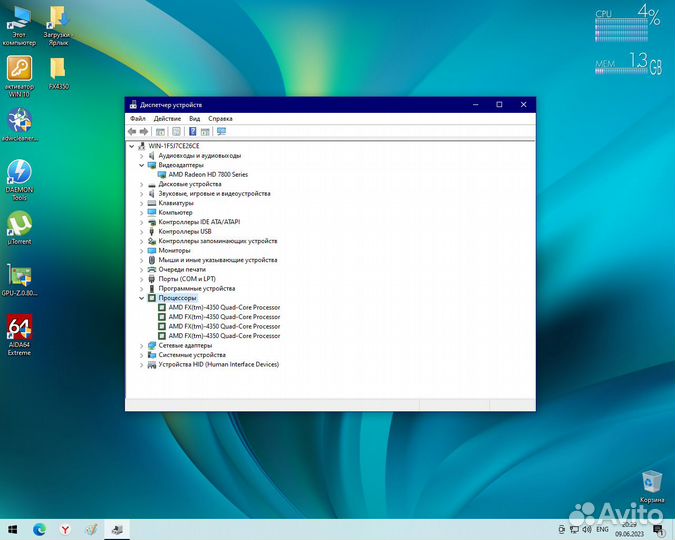The height and width of the screenshot is (540, 675).
Task: Expand Порты (COM и LPT) arrow
Action: 142,279
